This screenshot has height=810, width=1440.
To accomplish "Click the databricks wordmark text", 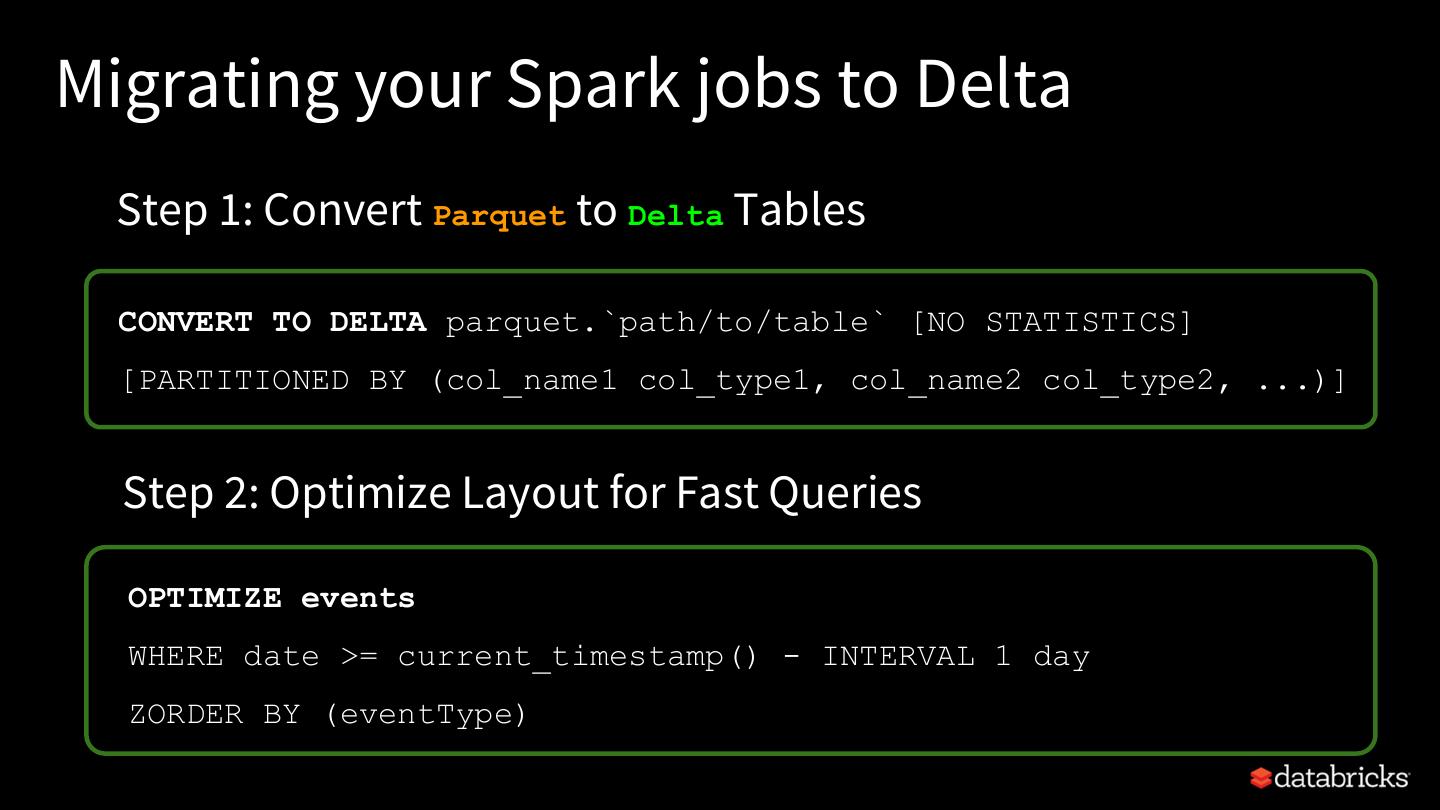I will point(1340,777).
